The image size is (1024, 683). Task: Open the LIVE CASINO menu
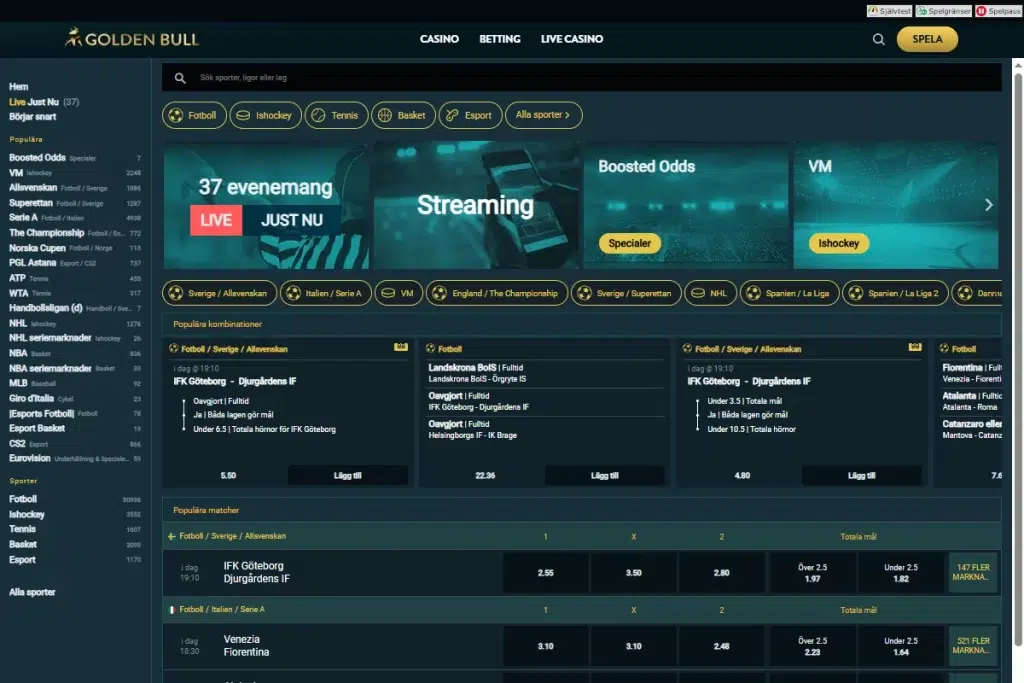coord(571,39)
